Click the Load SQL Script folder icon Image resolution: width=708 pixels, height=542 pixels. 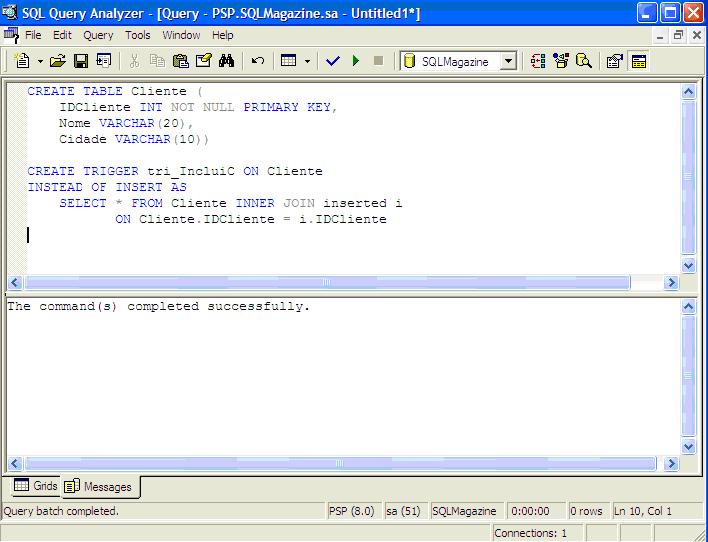[x=57, y=61]
